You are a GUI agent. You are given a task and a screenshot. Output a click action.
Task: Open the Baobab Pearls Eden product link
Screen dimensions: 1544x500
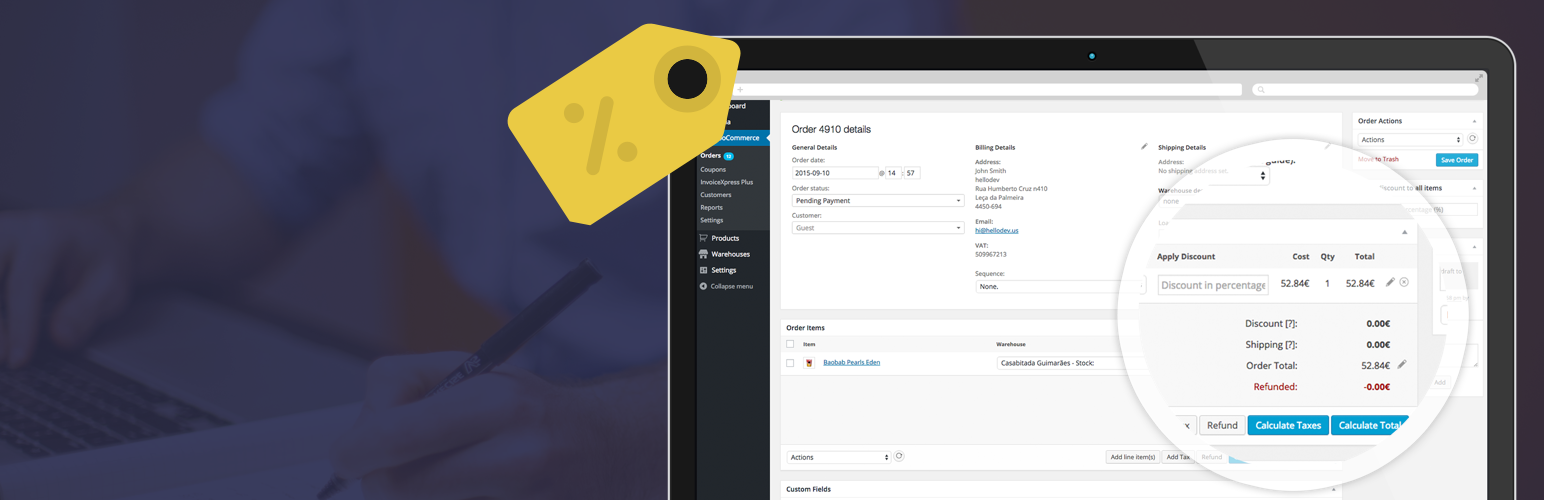pos(851,362)
